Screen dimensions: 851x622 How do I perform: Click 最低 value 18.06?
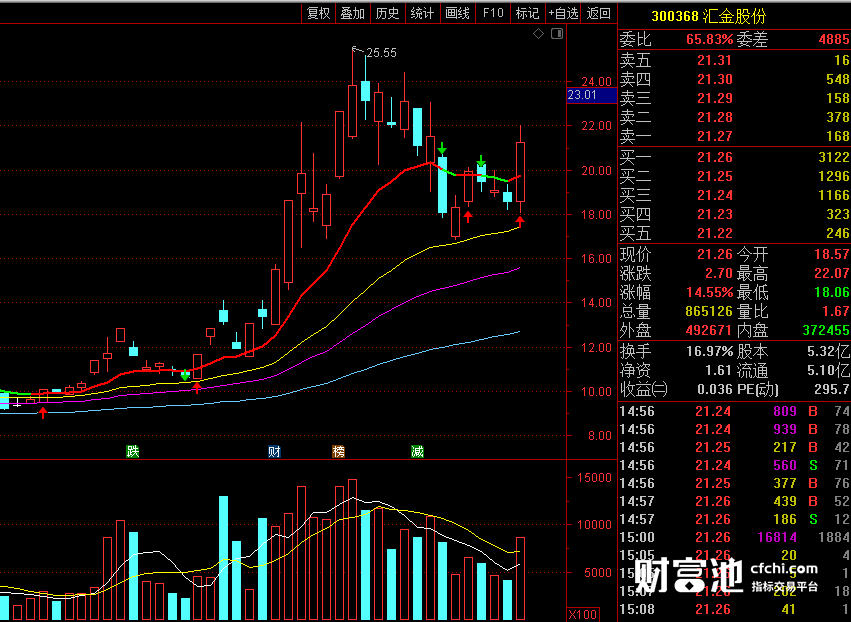click(831, 293)
